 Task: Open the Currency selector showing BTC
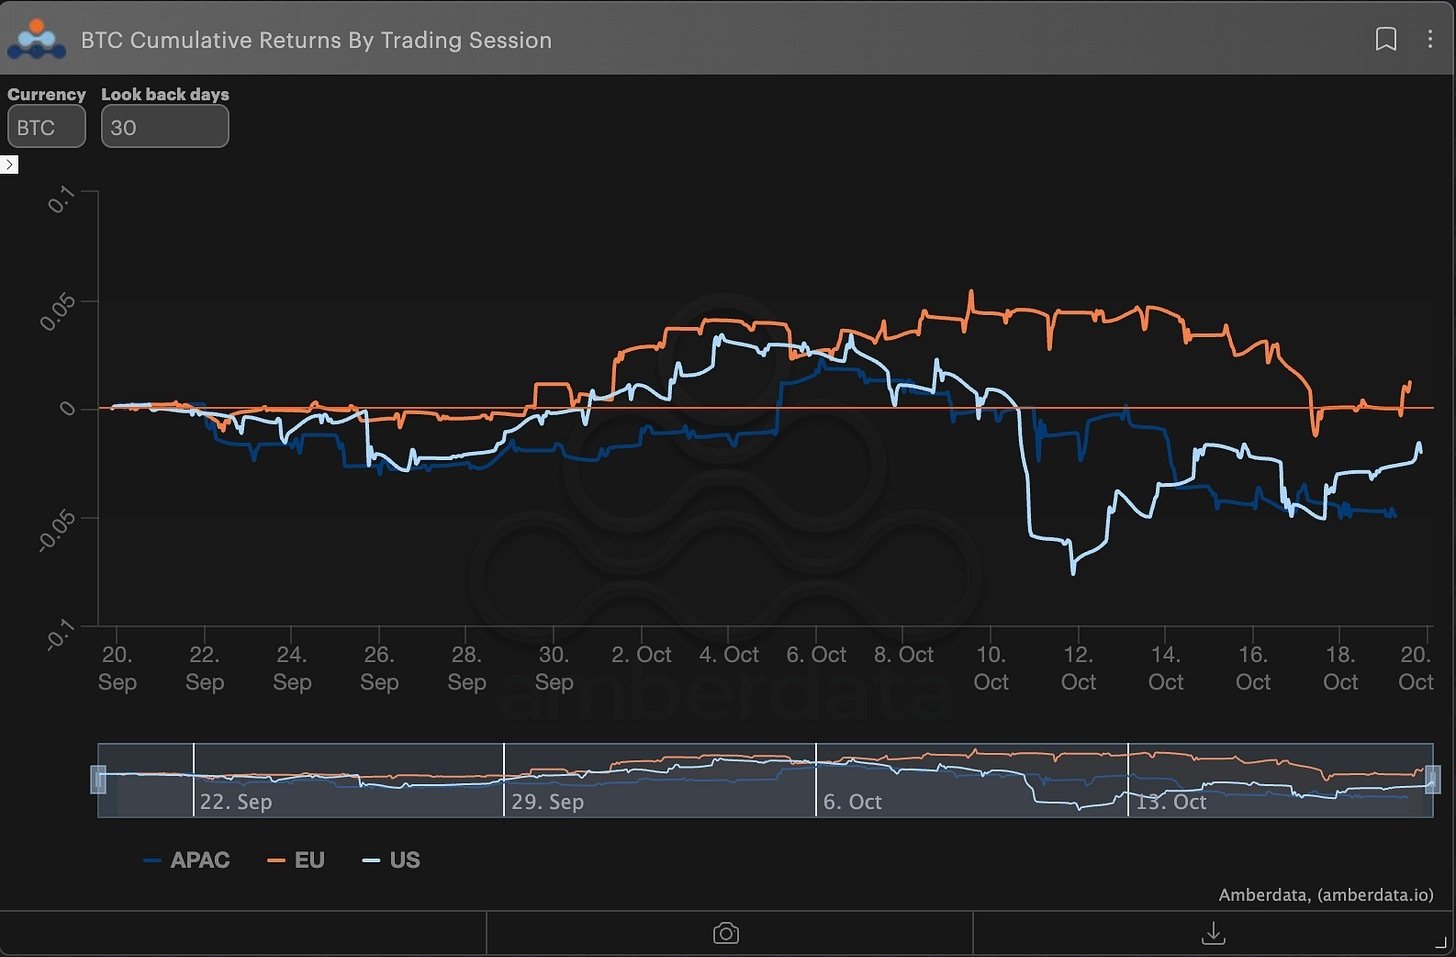pyautogui.click(x=46, y=127)
